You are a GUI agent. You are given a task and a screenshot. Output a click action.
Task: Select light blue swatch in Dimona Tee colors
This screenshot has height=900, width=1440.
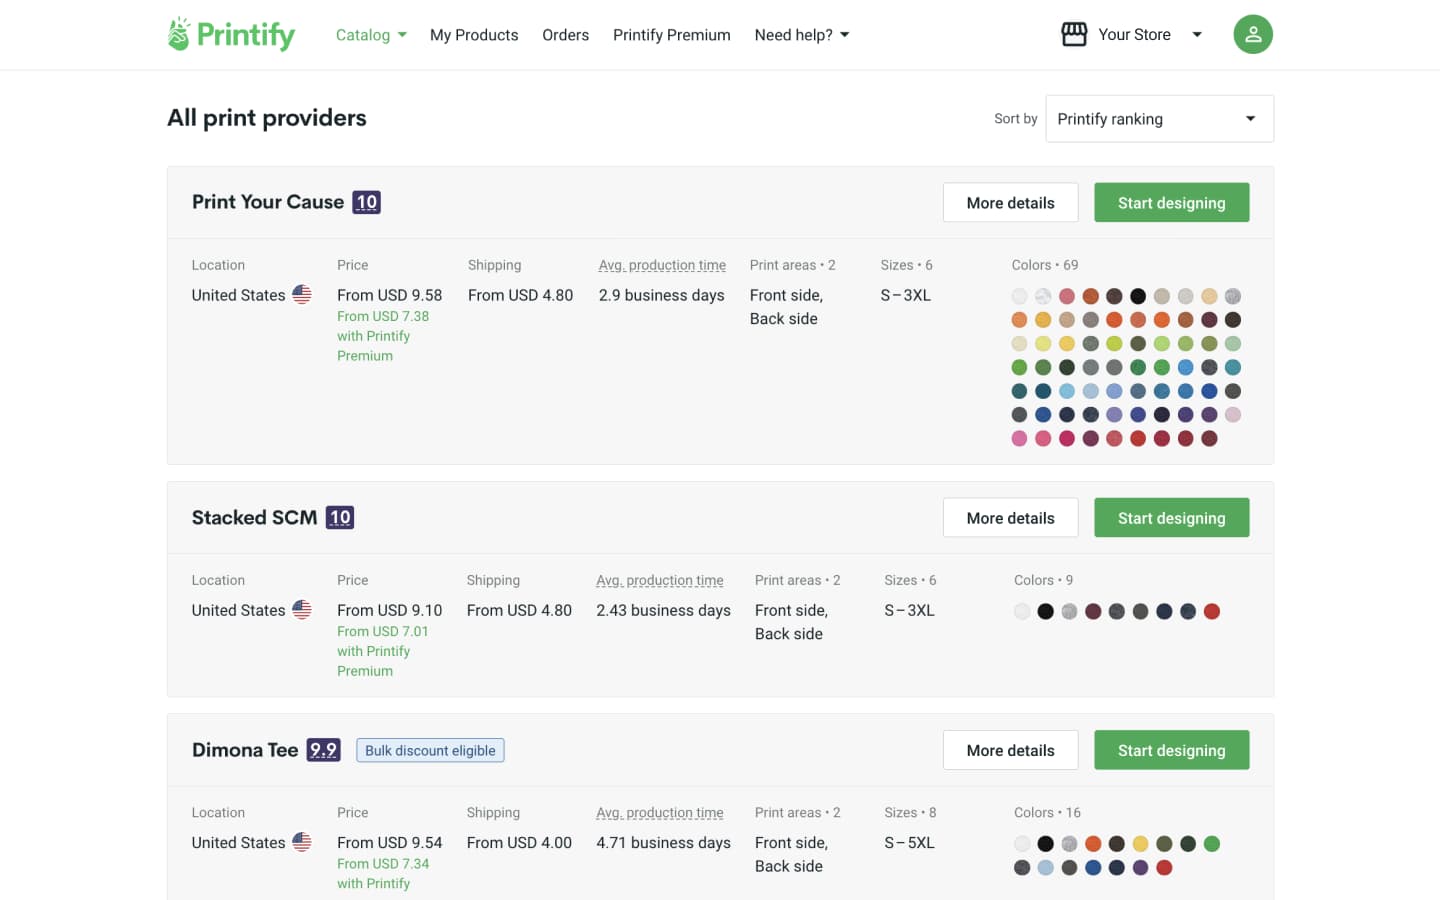point(1045,867)
